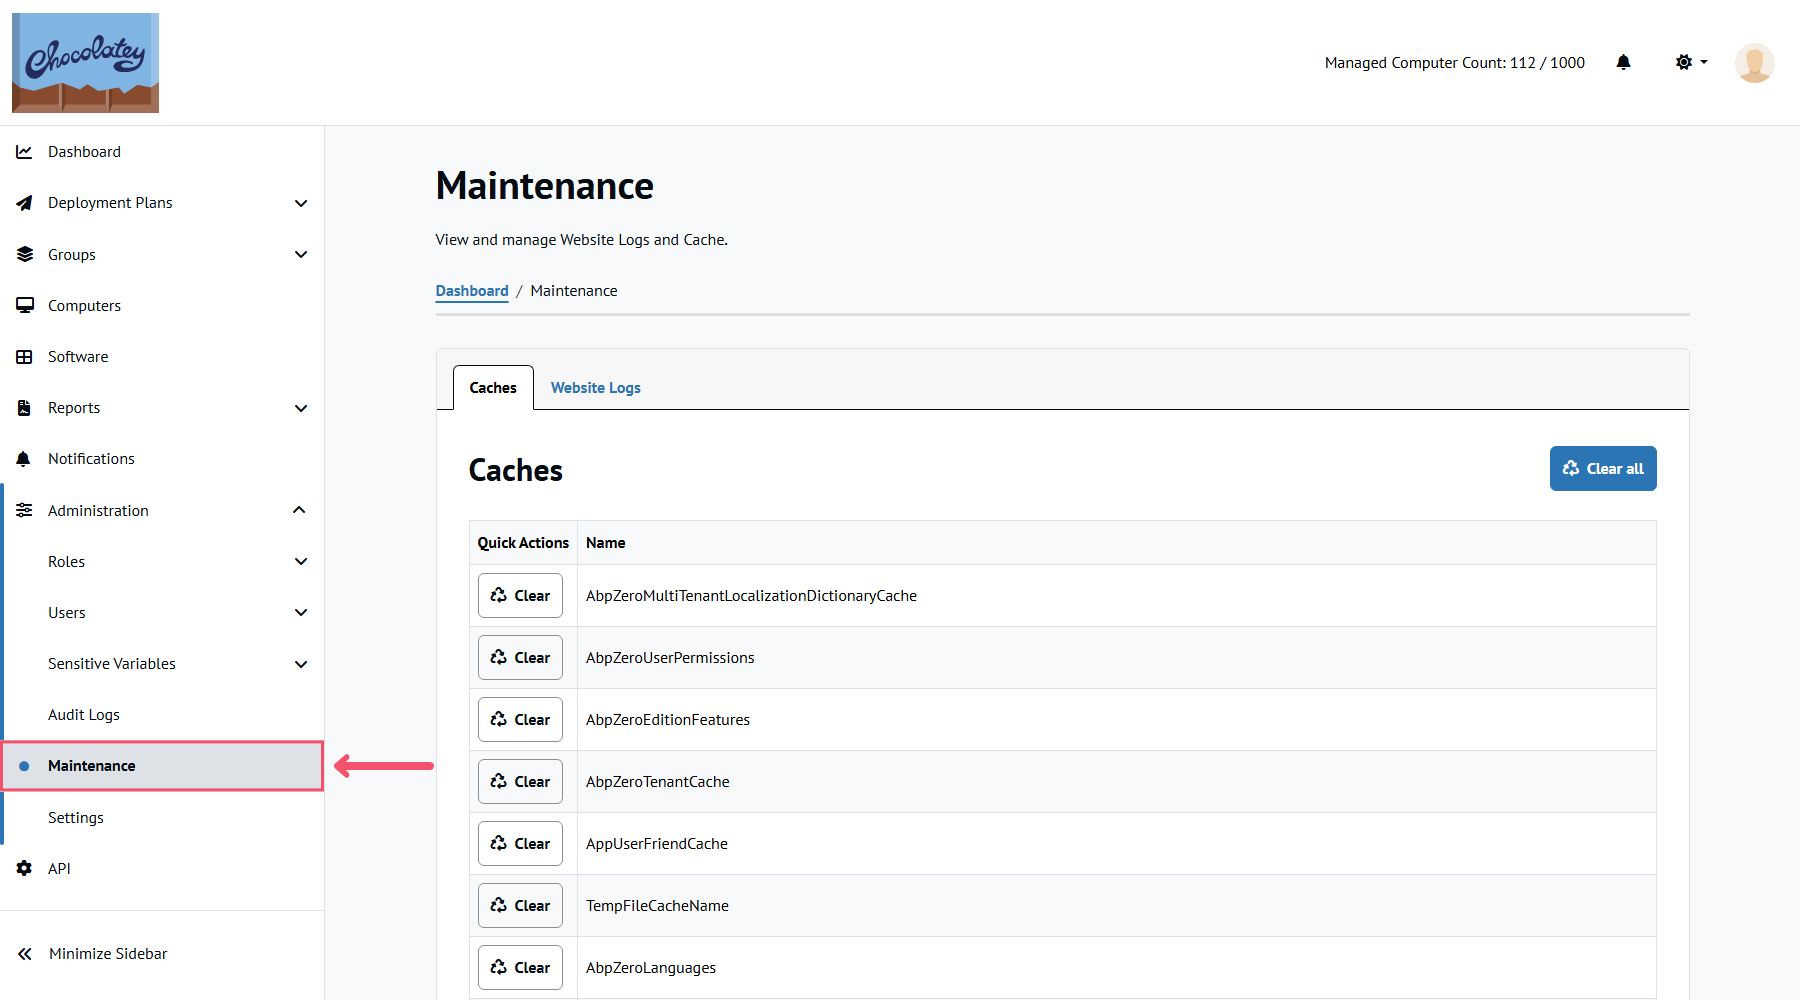Viewport: 1800px width, 1000px height.
Task: Click the Administration sliders icon
Action: pyautogui.click(x=24, y=510)
